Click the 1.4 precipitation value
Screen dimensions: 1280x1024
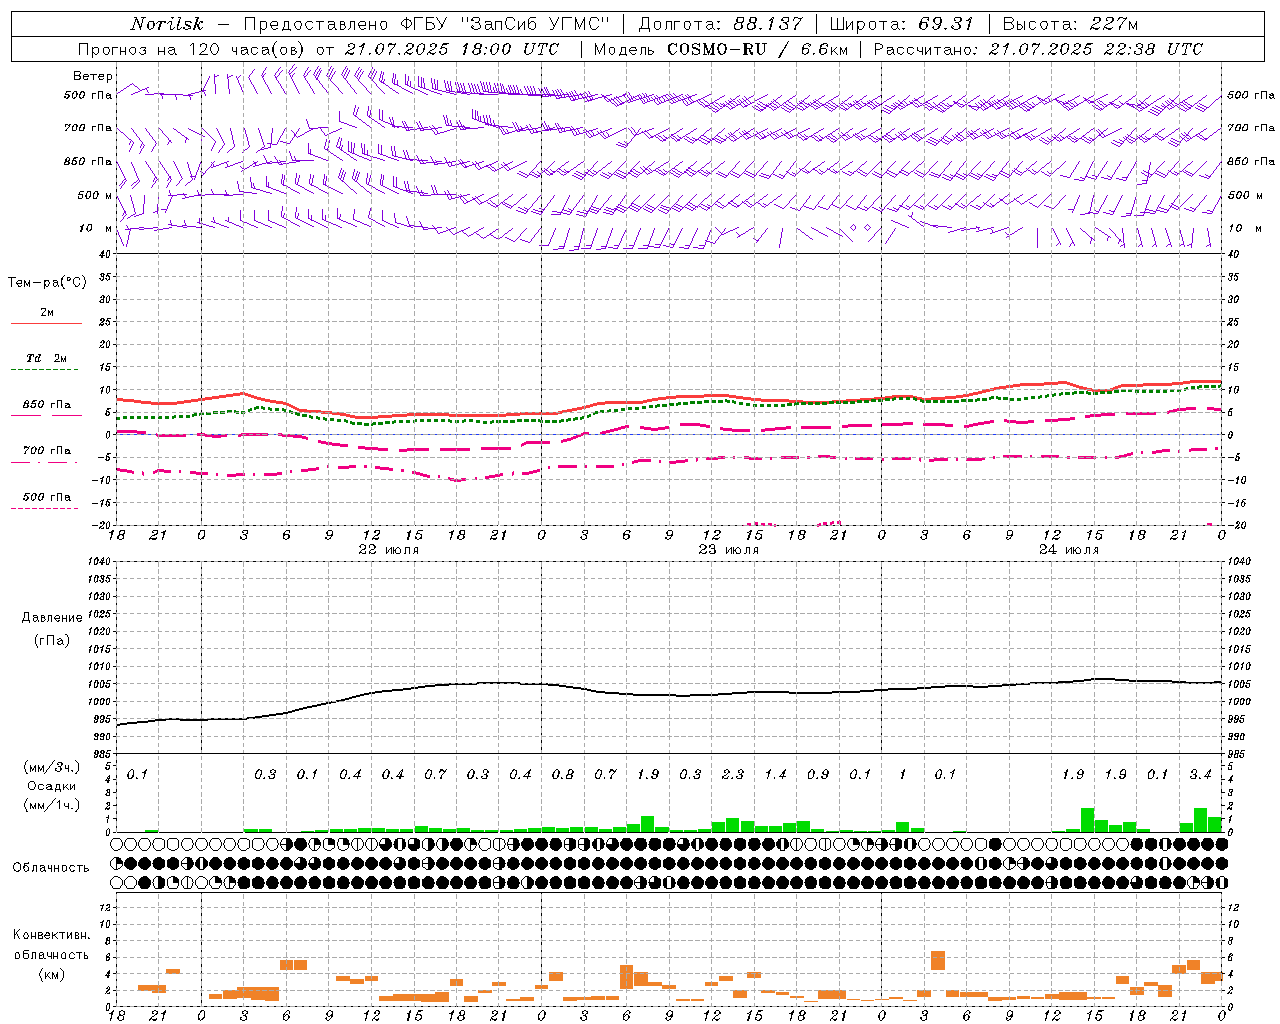point(775,774)
